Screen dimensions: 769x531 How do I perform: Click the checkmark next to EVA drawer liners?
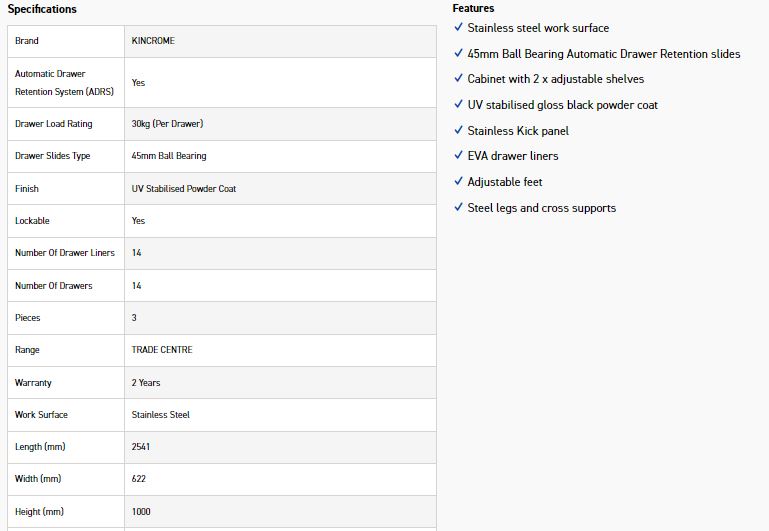pos(458,156)
